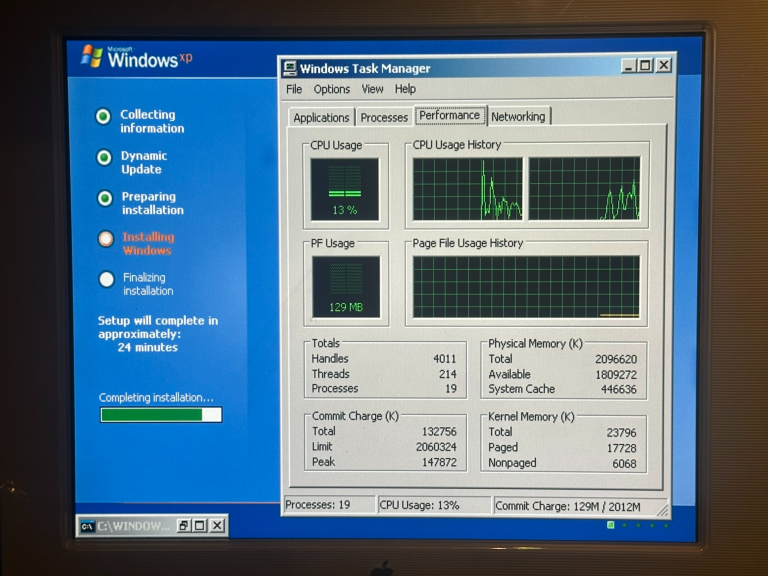This screenshot has height=576, width=768.
Task: Click the Task Manager title bar icon
Action: pyautogui.click(x=289, y=69)
